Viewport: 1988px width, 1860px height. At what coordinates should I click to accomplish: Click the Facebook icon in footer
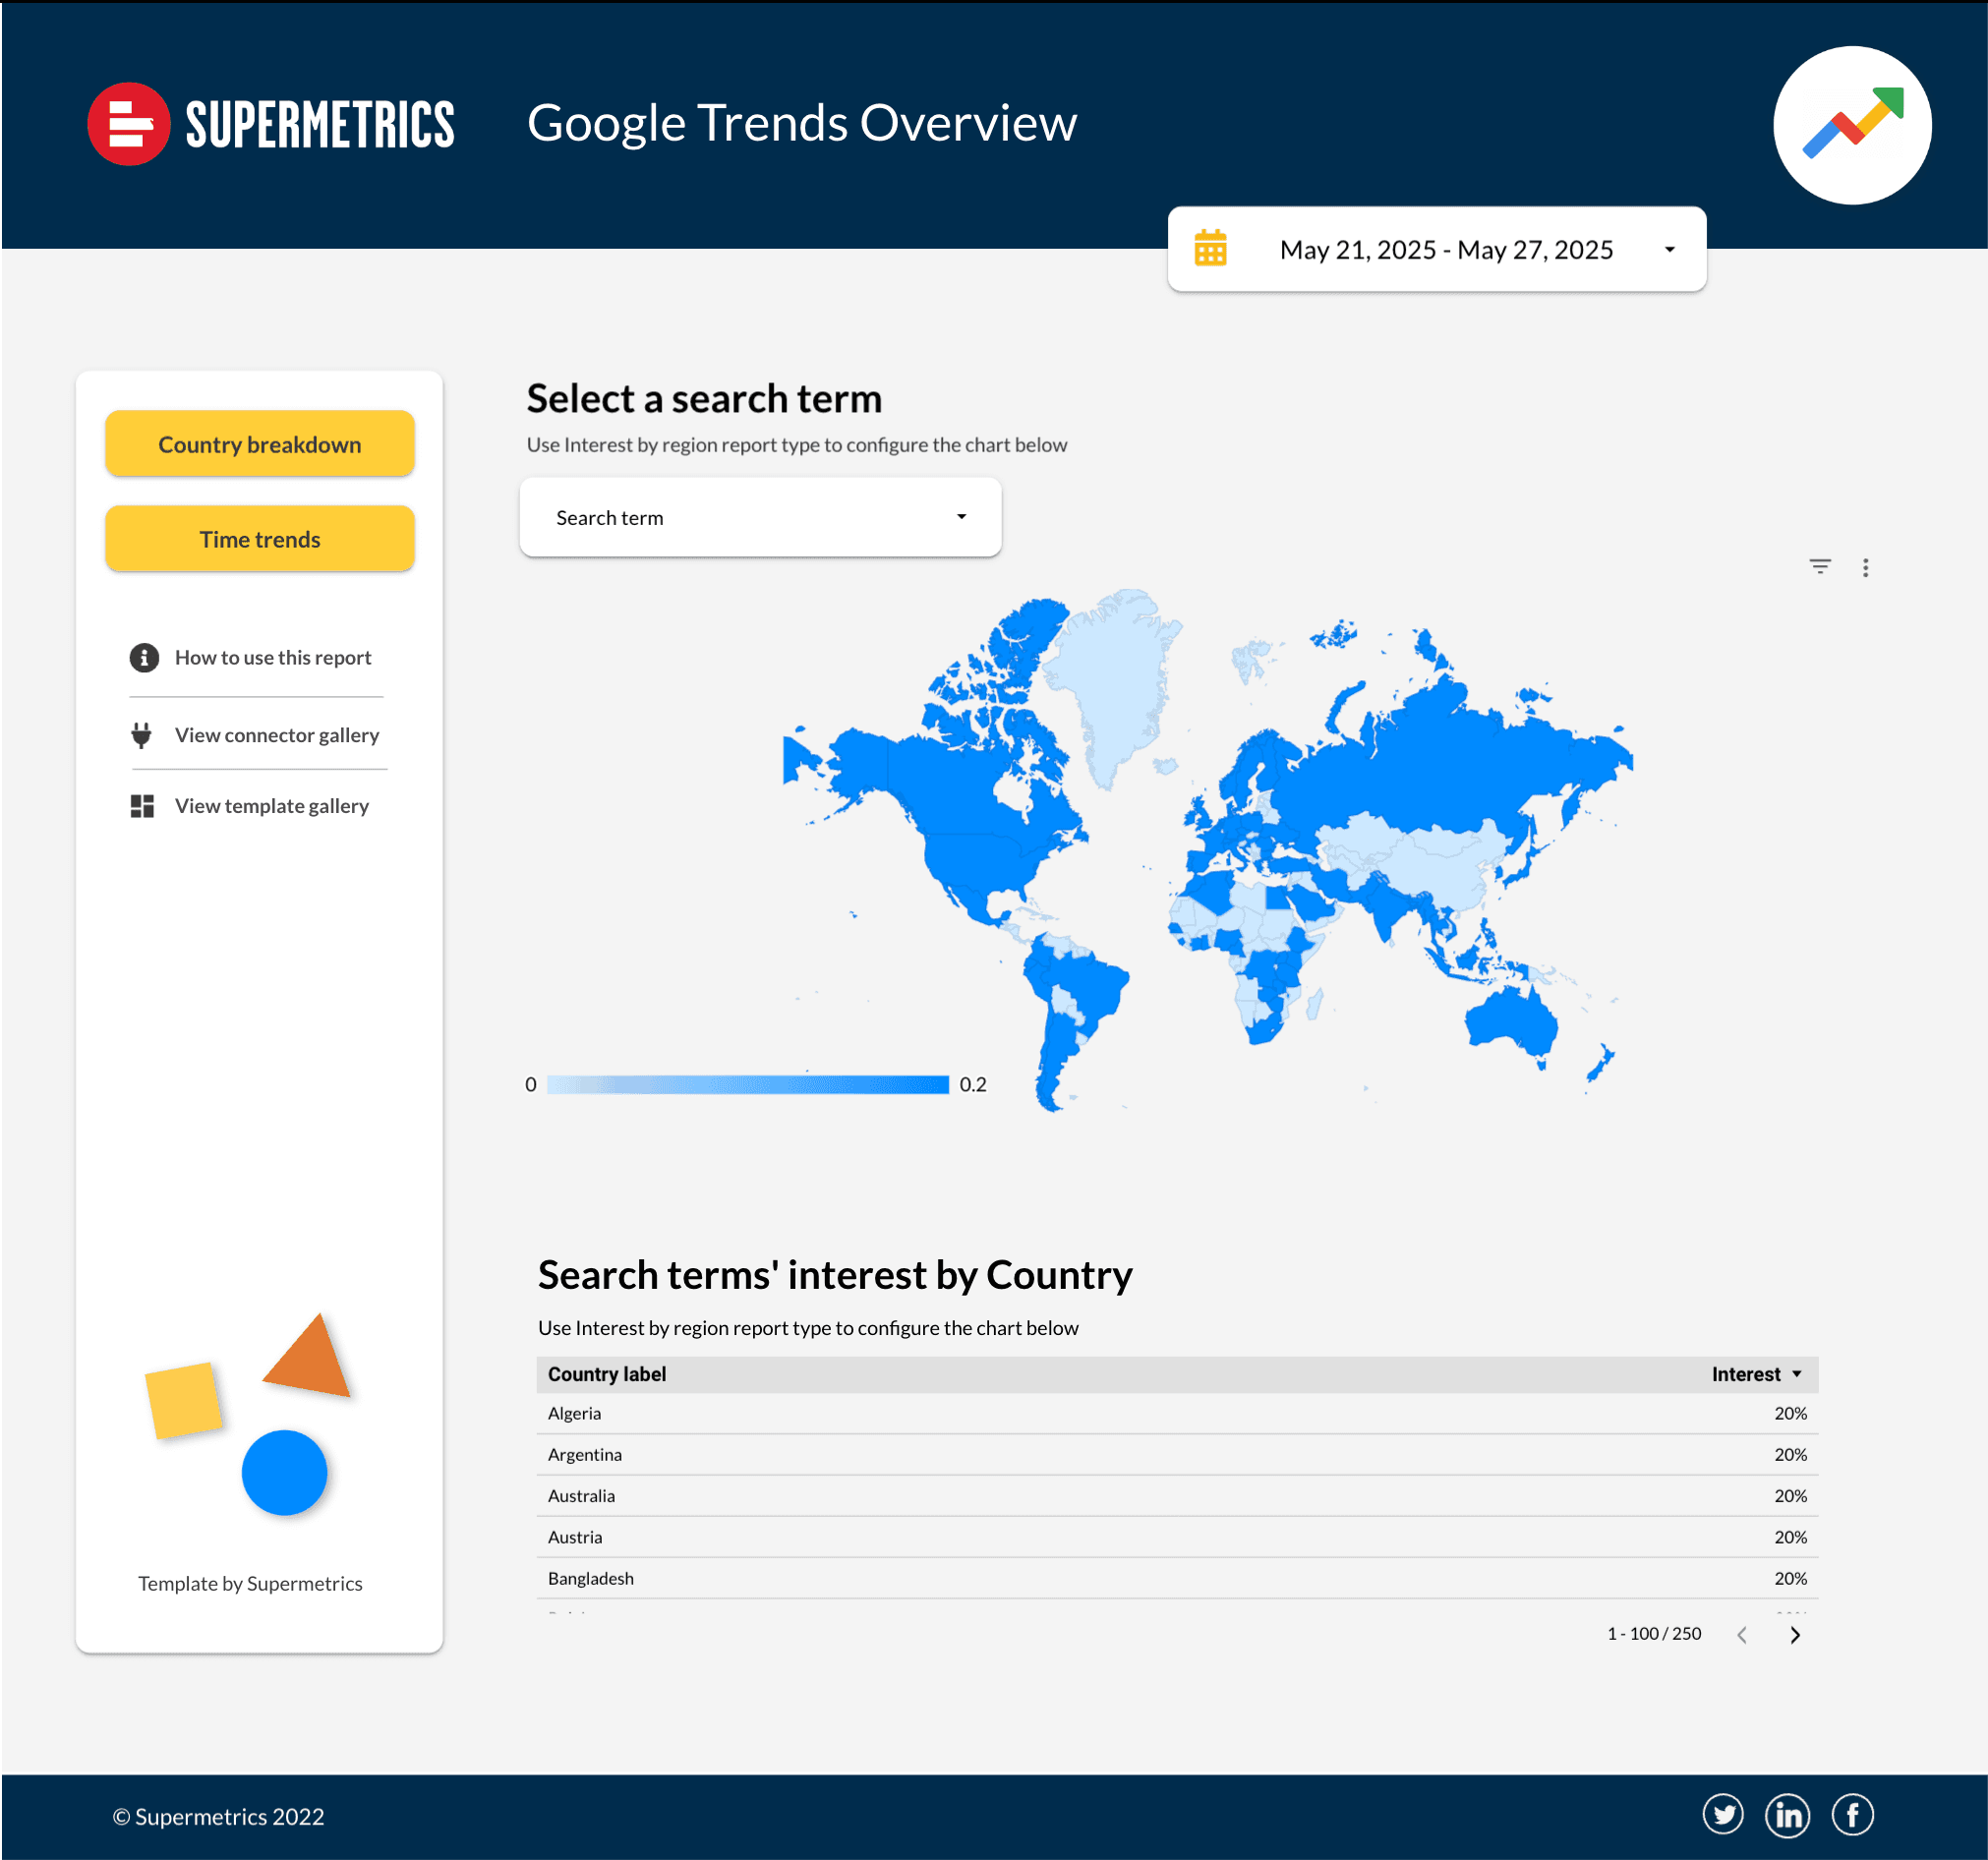[1852, 1815]
